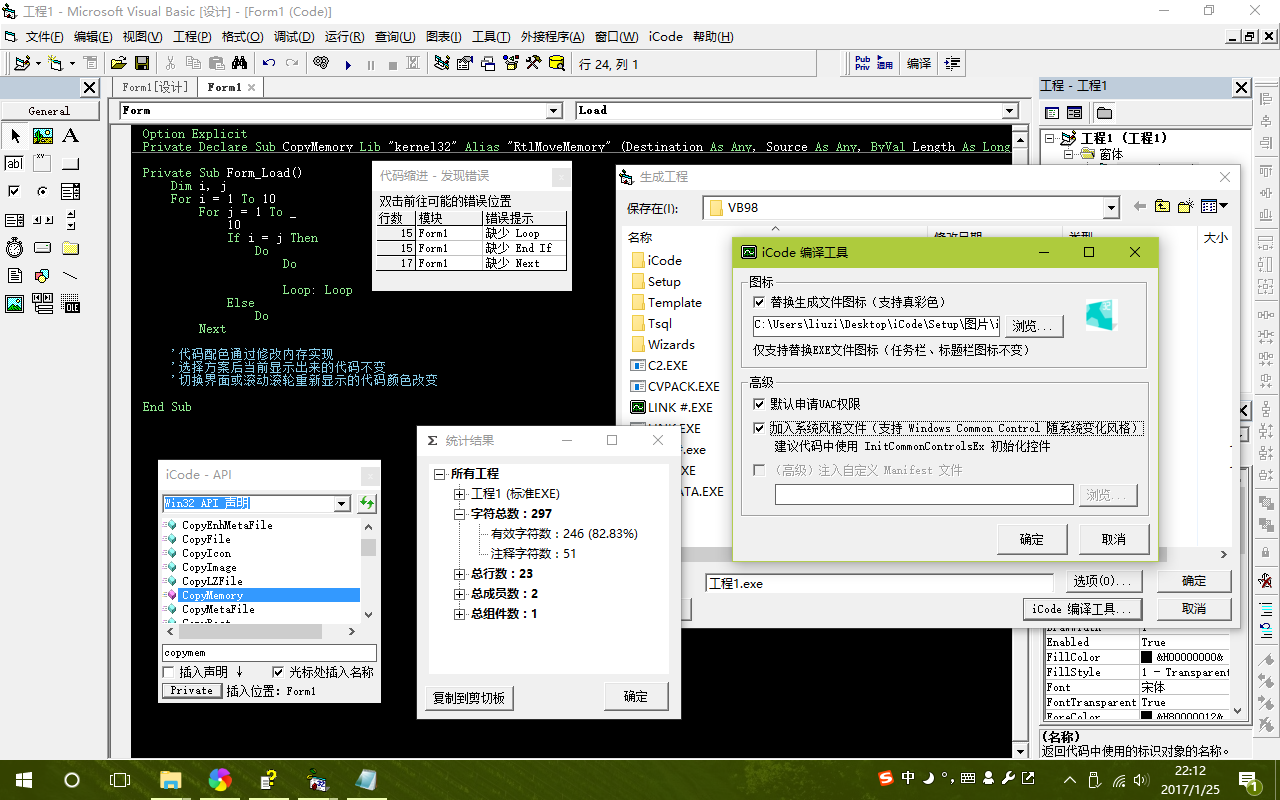Image resolution: width=1280 pixels, height=800 pixels.
Task: Toggle the default UAC permission request checkbox
Action: [759, 404]
